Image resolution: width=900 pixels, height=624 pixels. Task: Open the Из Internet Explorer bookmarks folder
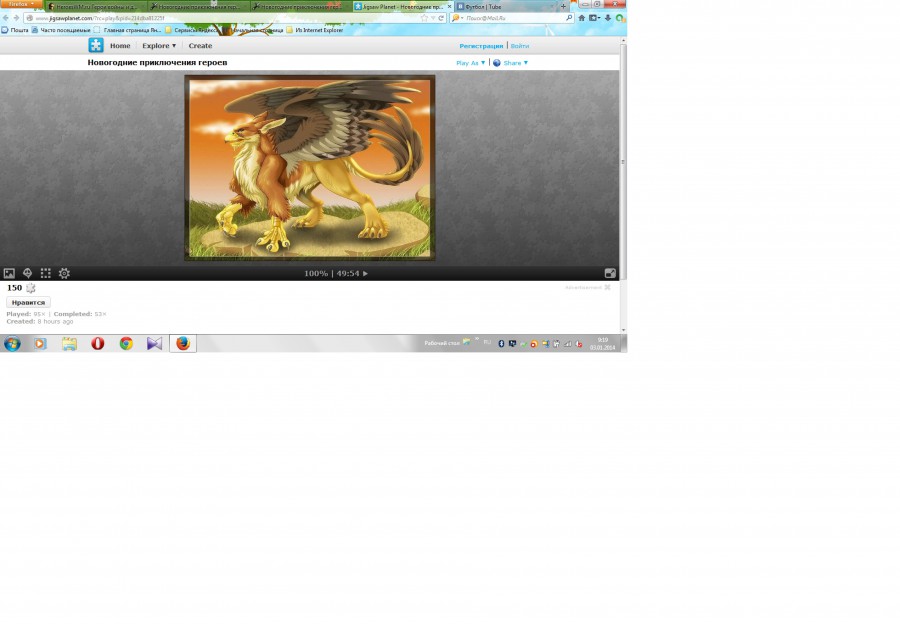click(x=315, y=30)
